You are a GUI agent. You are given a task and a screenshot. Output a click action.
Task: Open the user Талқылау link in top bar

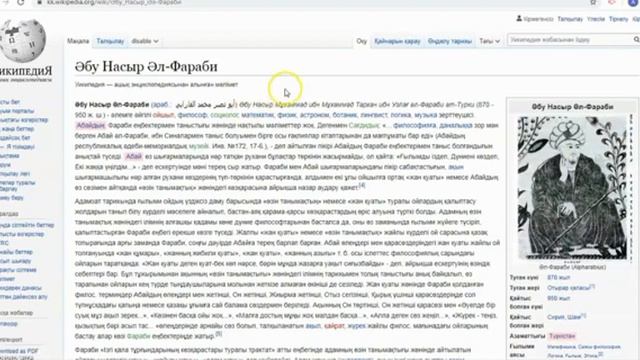pos(570,19)
